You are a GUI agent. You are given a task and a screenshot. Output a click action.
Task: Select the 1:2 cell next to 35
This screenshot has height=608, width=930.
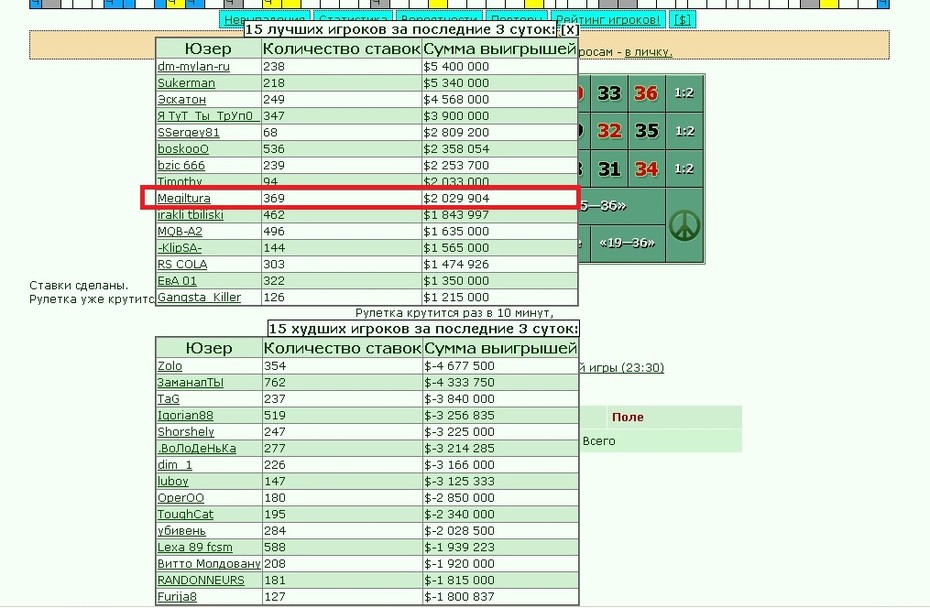pyautogui.click(x=684, y=131)
